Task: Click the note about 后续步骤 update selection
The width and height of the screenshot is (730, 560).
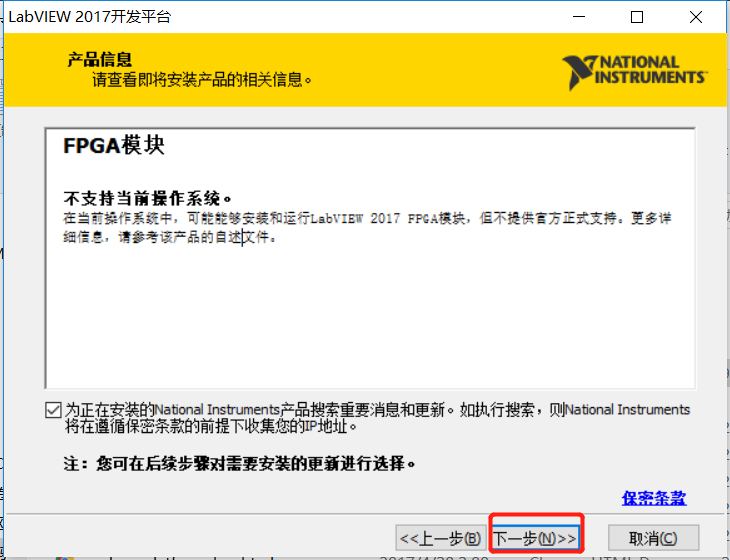Action: (x=239, y=464)
